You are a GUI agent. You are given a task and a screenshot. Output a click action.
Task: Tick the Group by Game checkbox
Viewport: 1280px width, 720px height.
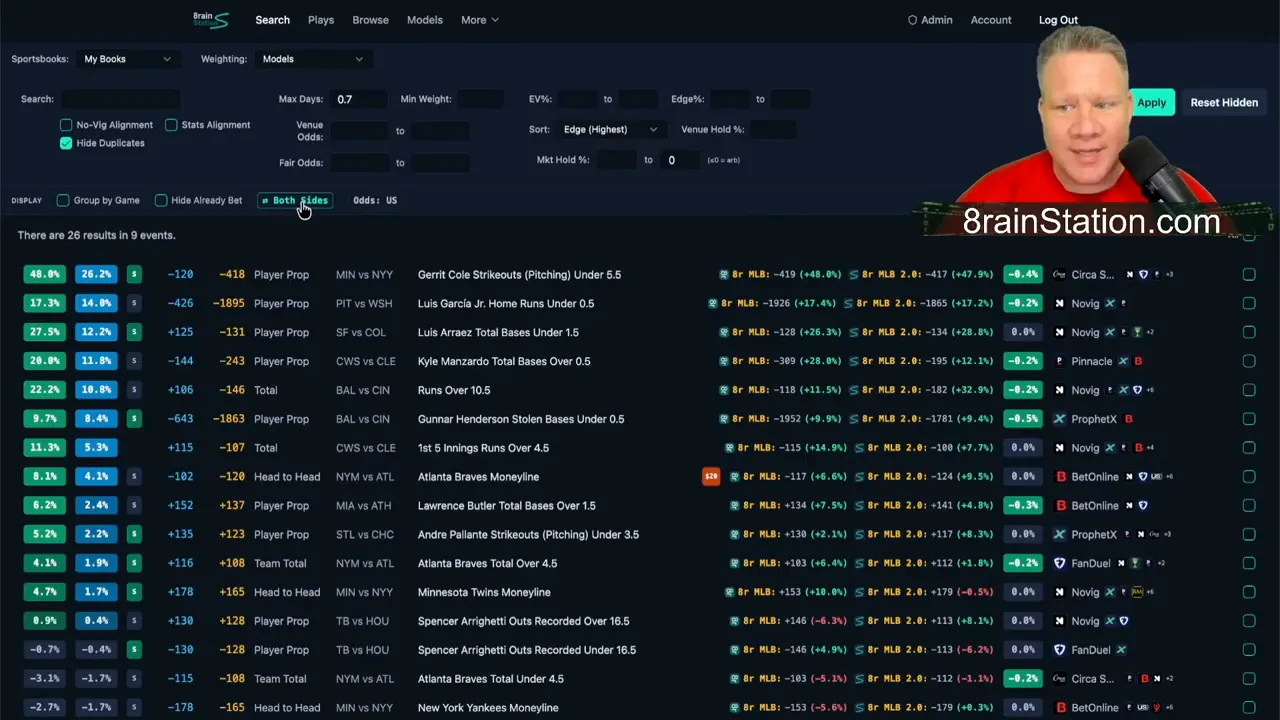point(63,200)
